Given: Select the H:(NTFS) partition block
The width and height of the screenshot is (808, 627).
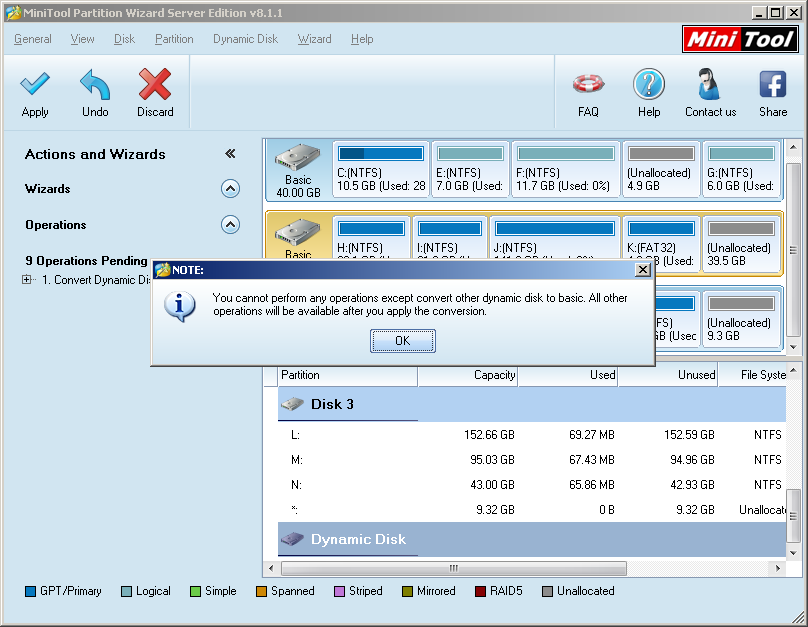Looking at the screenshot, I should pos(372,238).
